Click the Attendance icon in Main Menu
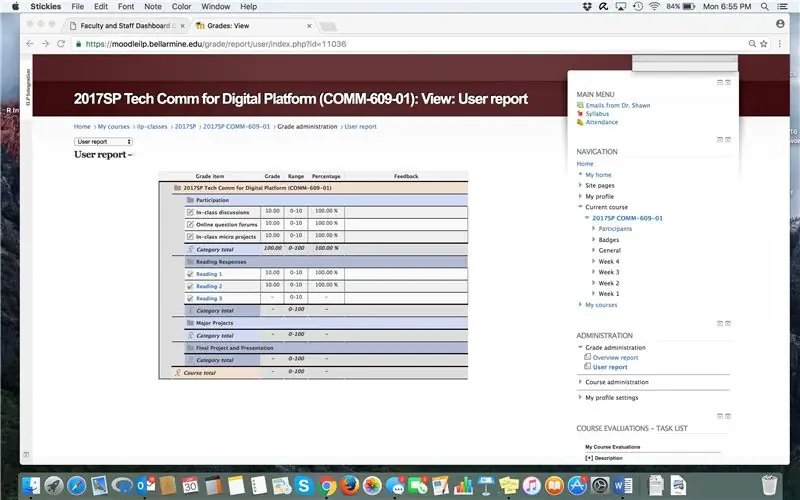The width and height of the screenshot is (800, 500). 580,122
